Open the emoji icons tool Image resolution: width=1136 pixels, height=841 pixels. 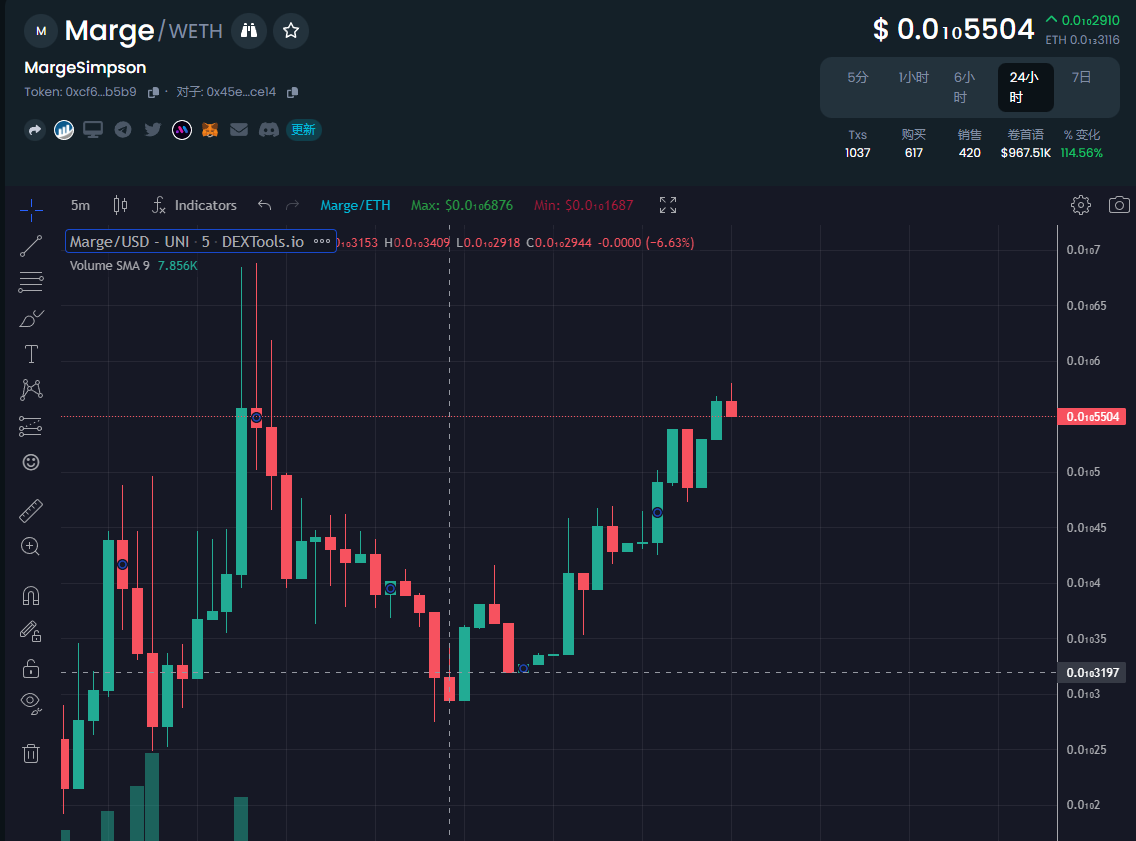coord(31,462)
